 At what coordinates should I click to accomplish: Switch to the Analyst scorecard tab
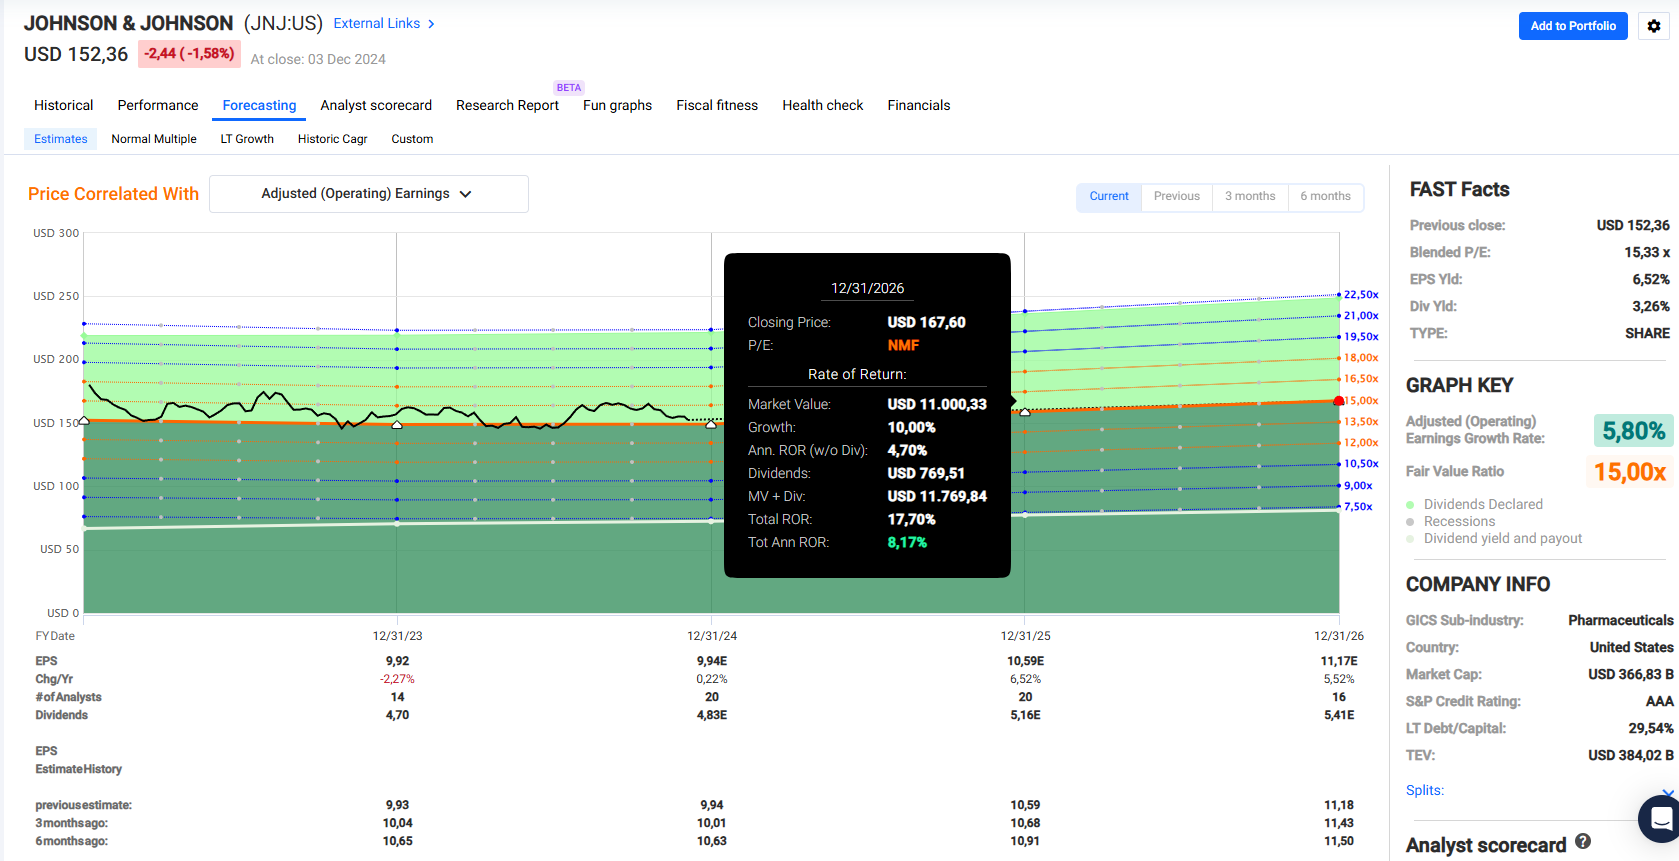coord(376,106)
